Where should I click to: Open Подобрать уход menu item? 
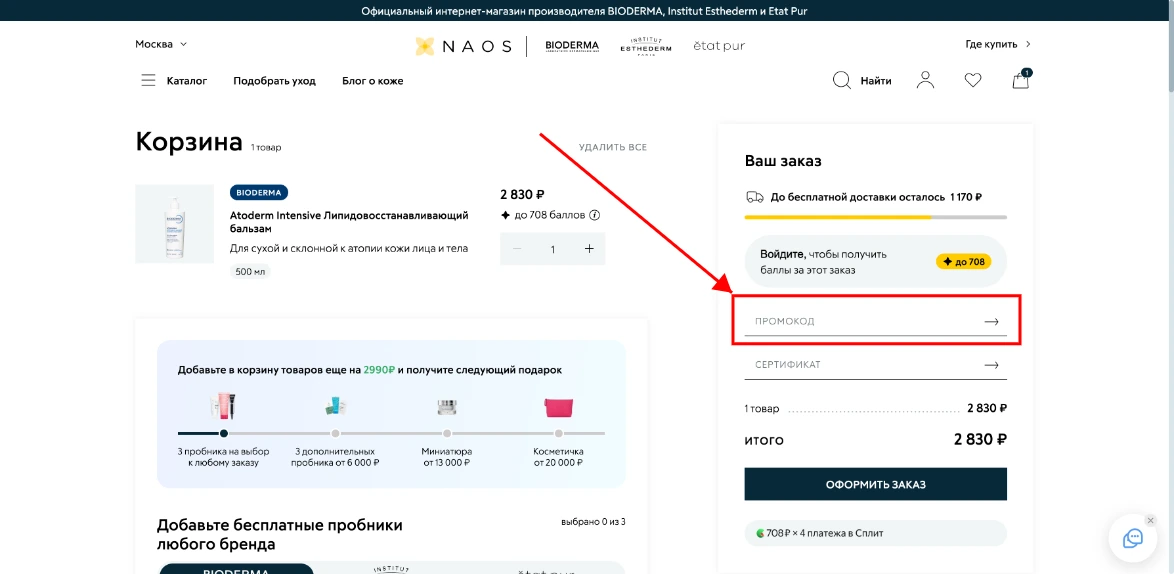[x=274, y=81]
